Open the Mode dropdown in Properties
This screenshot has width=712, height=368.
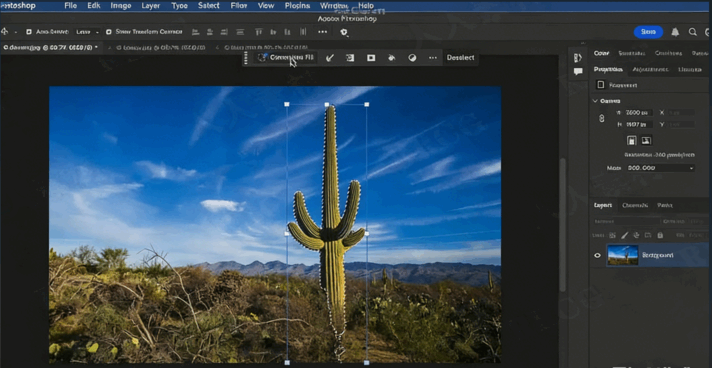[661, 168]
